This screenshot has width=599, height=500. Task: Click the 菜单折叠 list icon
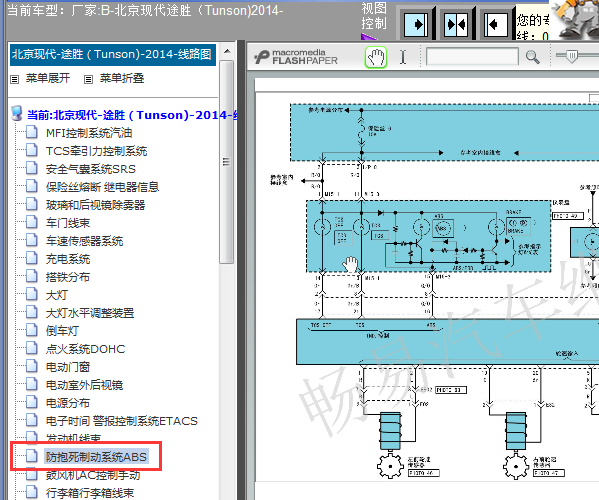coord(88,79)
